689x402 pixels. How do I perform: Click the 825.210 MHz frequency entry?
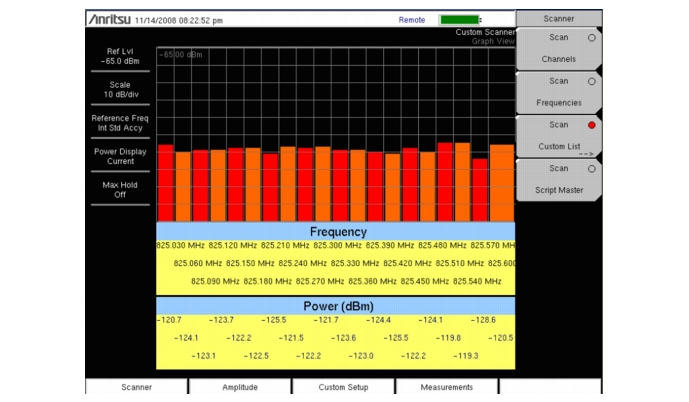click(285, 245)
